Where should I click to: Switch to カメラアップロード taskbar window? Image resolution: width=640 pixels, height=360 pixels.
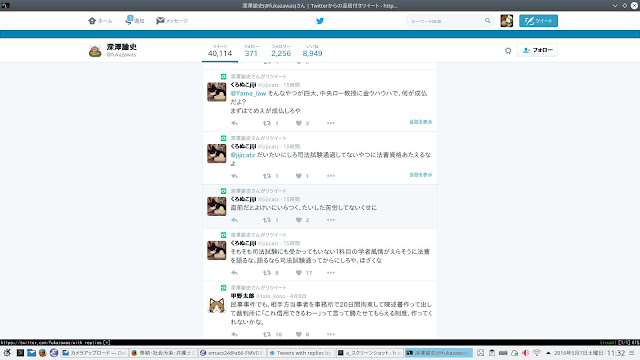[x=94, y=353]
